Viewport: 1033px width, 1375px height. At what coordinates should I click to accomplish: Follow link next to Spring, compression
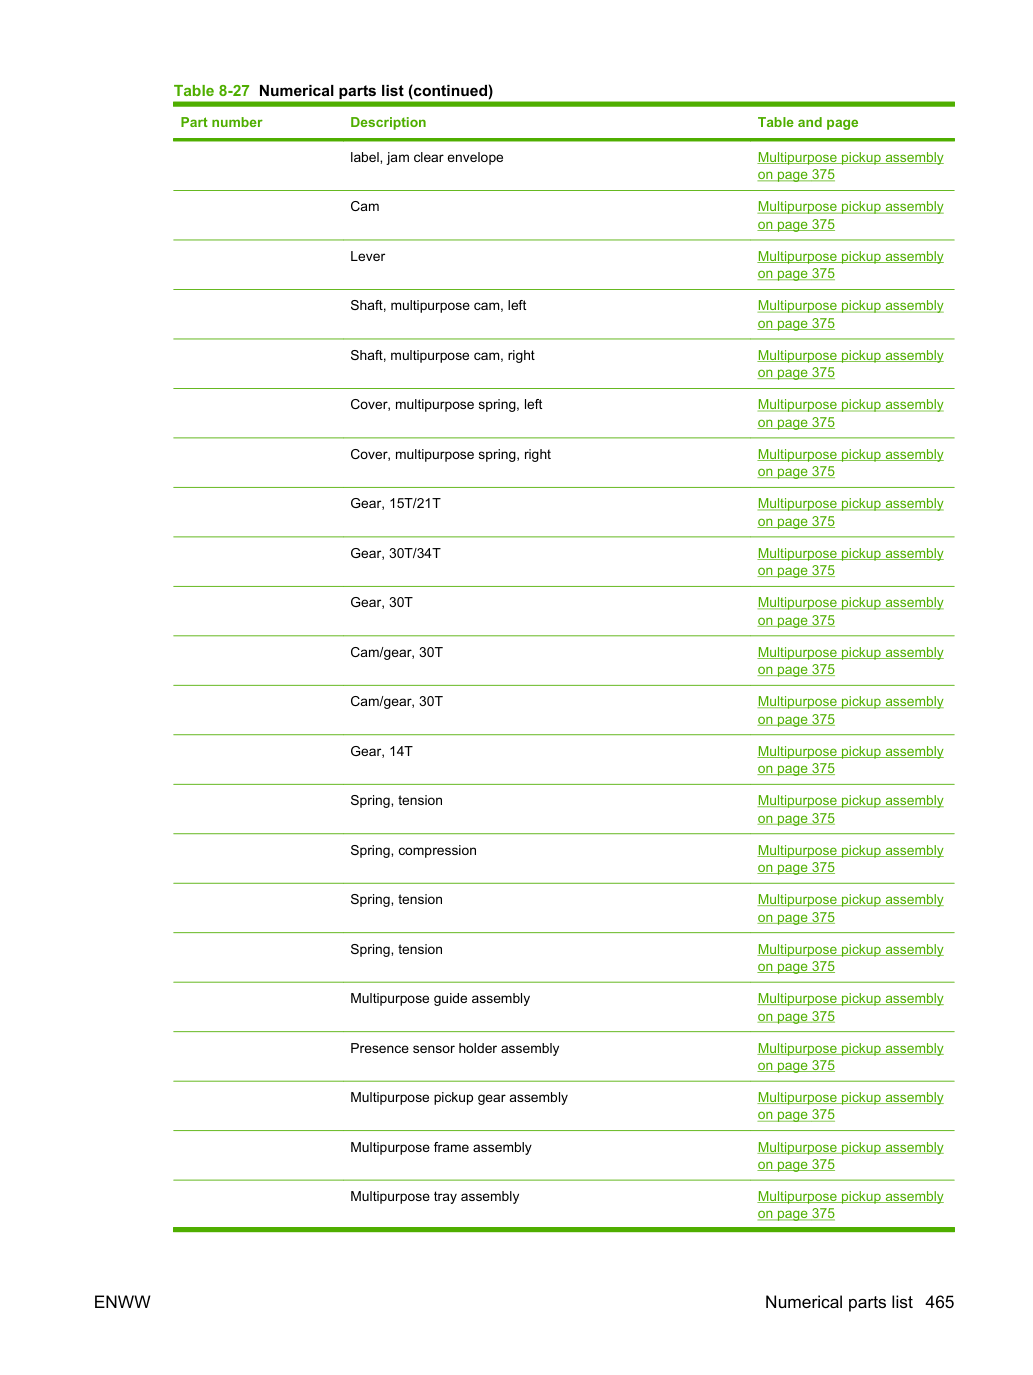tap(850, 859)
